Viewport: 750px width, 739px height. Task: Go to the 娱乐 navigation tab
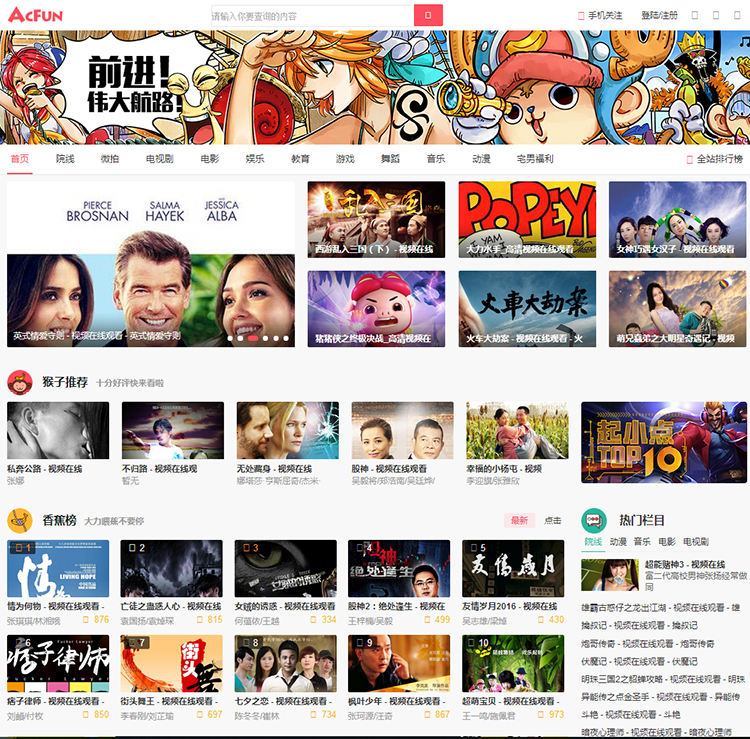pyautogui.click(x=255, y=159)
